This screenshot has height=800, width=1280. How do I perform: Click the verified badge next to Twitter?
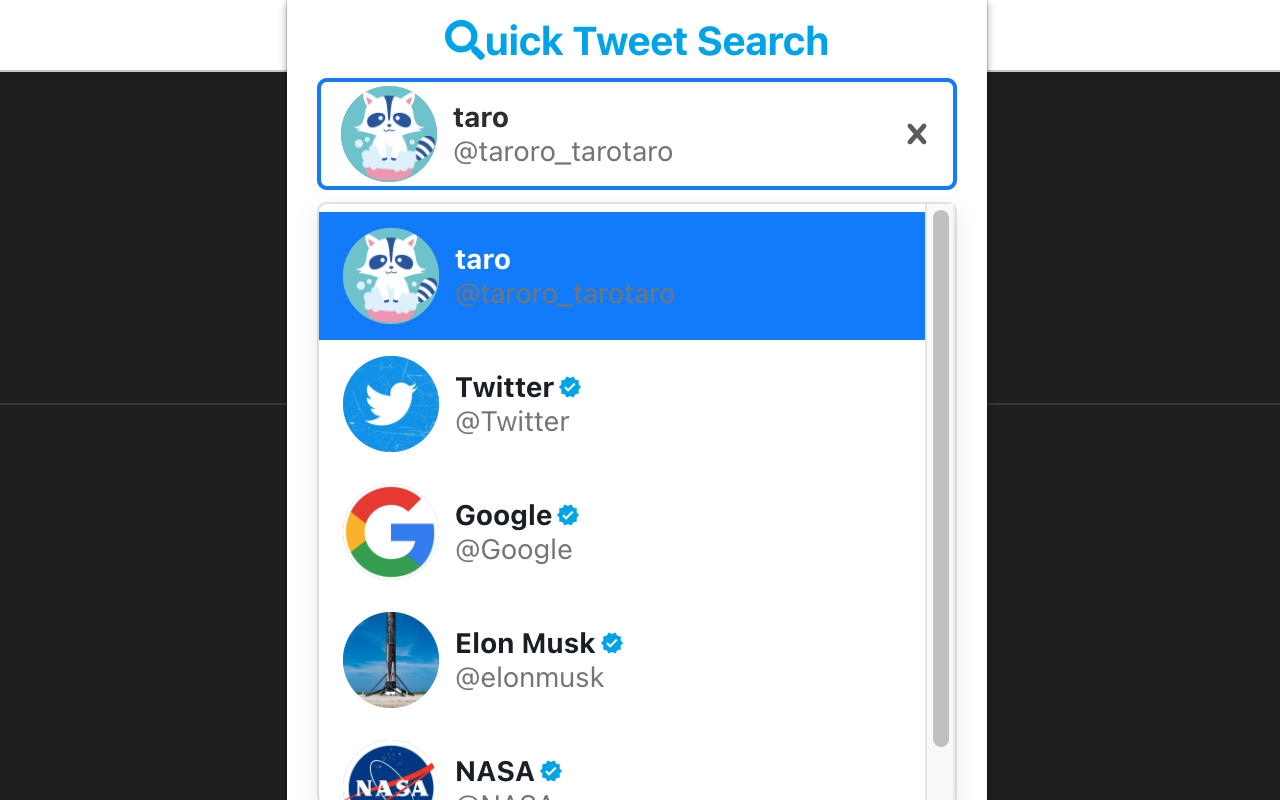coord(570,386)
